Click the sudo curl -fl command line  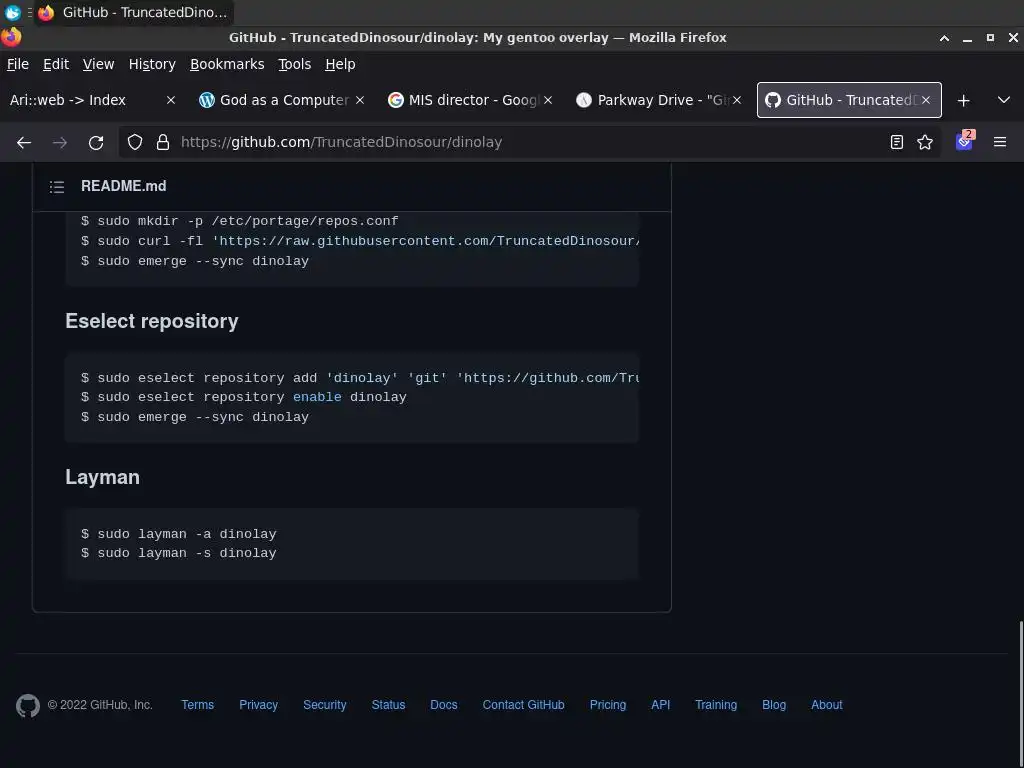click(x=360, y=241)
